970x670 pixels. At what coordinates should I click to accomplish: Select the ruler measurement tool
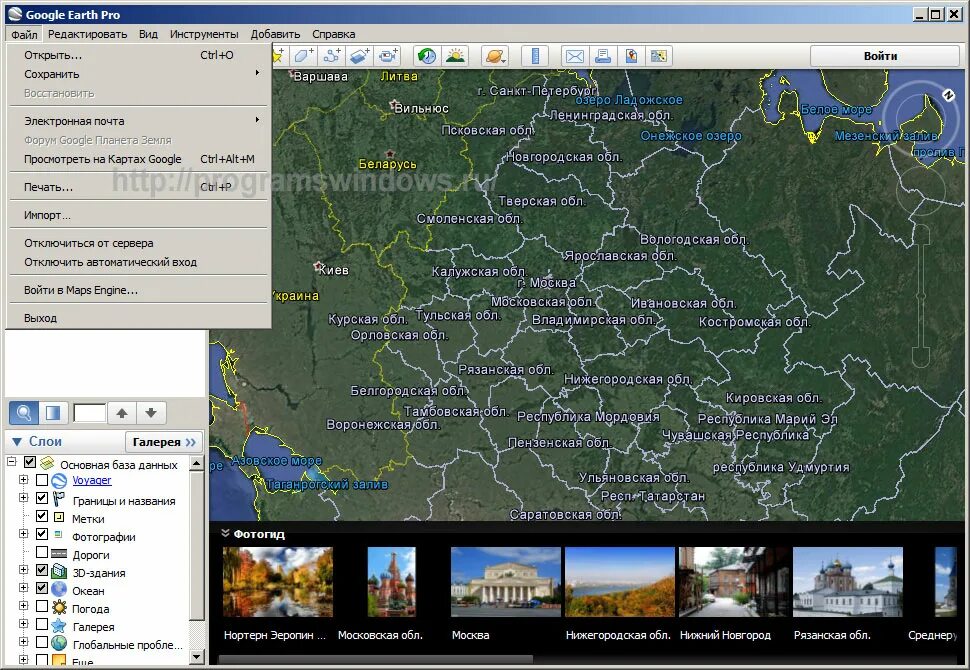pyautogui.click(x=535, y=56)
